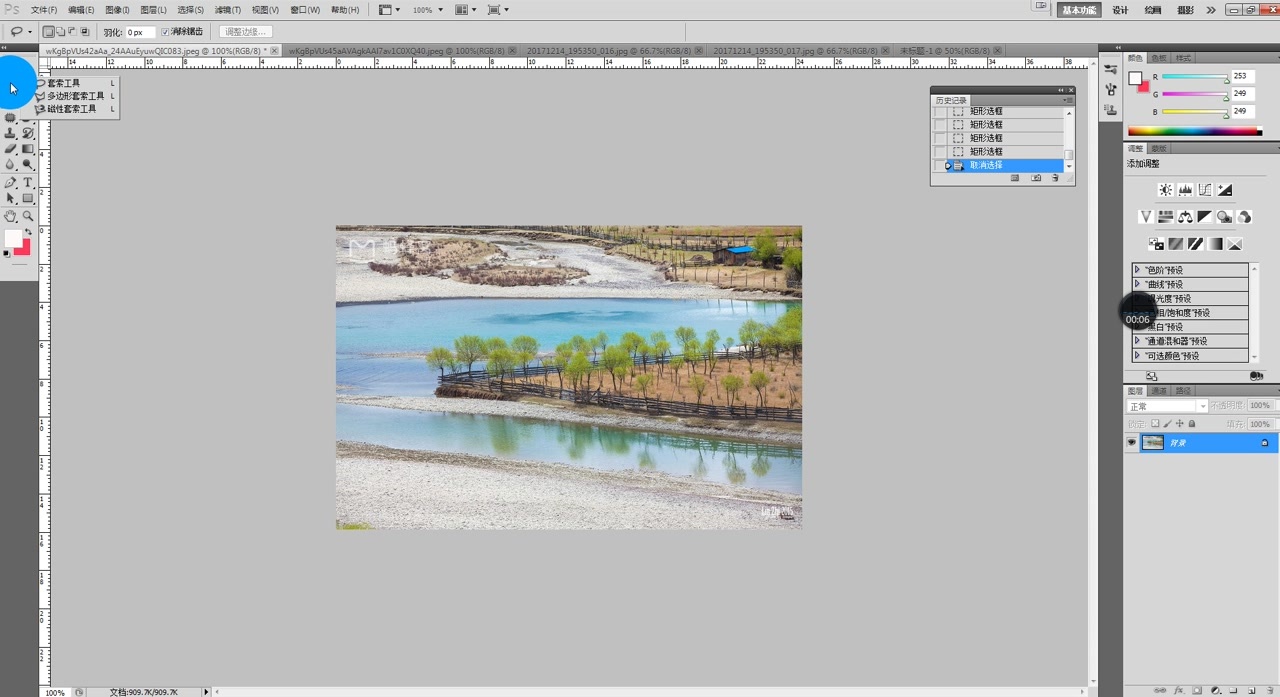Swap foreground and background colors
Screen dimensions: 1280x697
coord(28,232)
